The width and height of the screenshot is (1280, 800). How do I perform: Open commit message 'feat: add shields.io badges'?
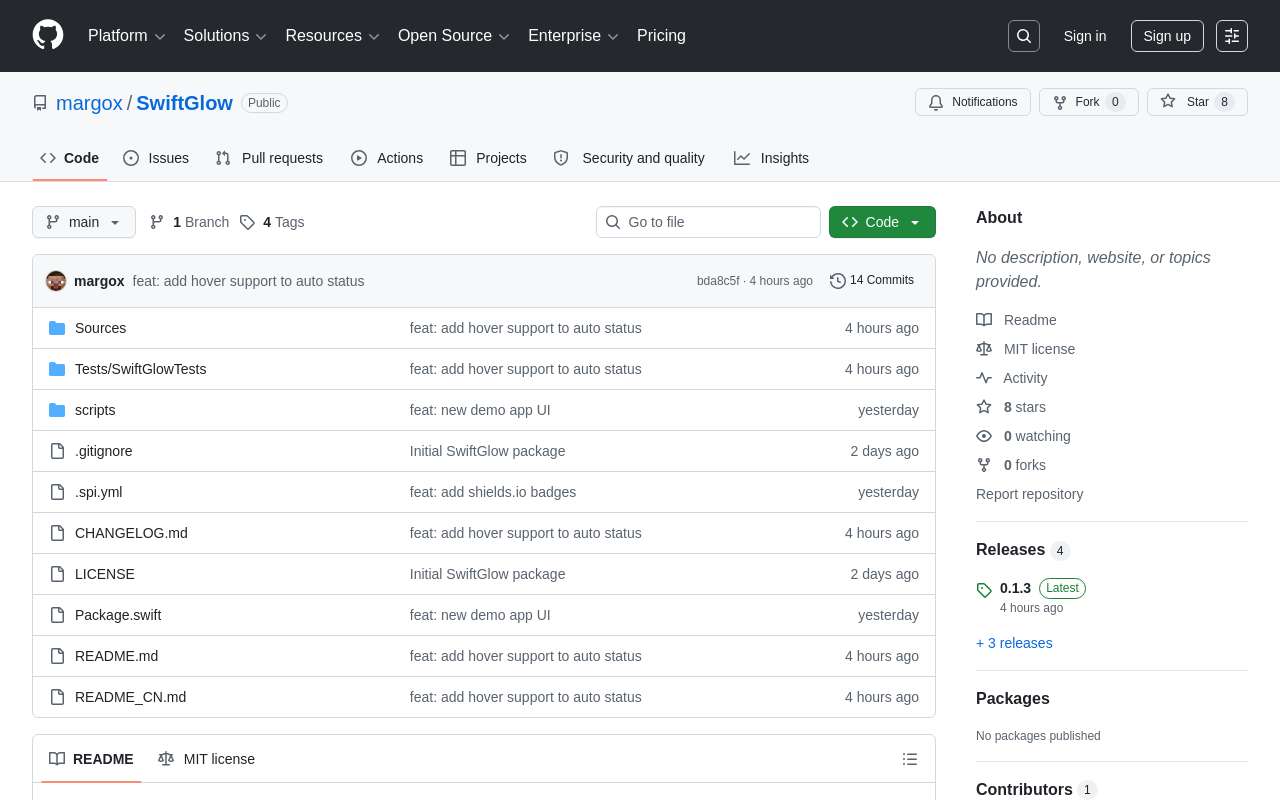pyautogui.click(x=493, y=492)
